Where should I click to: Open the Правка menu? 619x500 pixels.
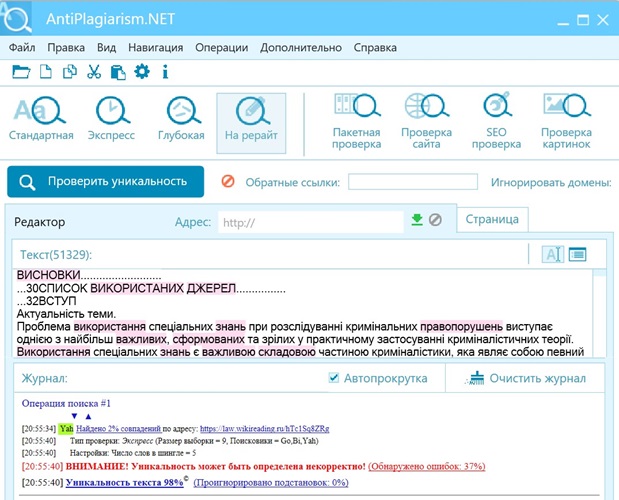(x=66, y=47)
